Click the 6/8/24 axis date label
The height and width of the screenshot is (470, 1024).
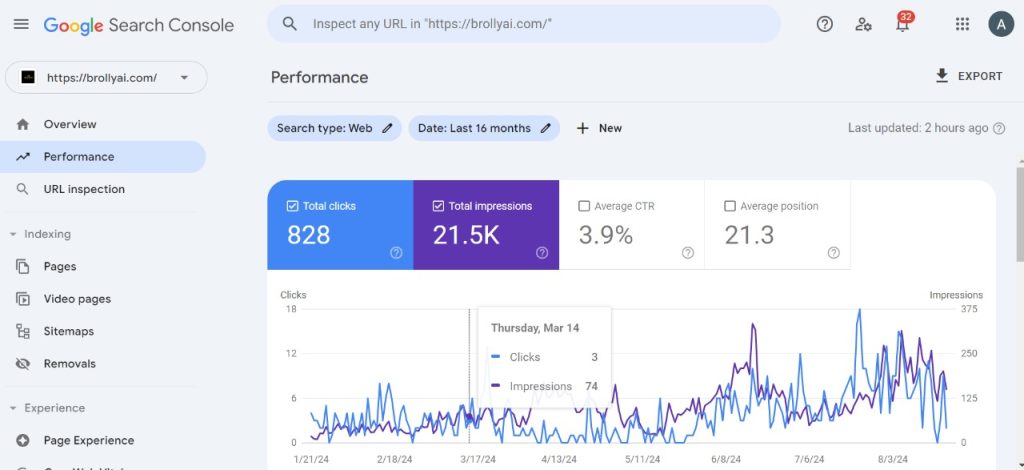[x=728, y=460]
